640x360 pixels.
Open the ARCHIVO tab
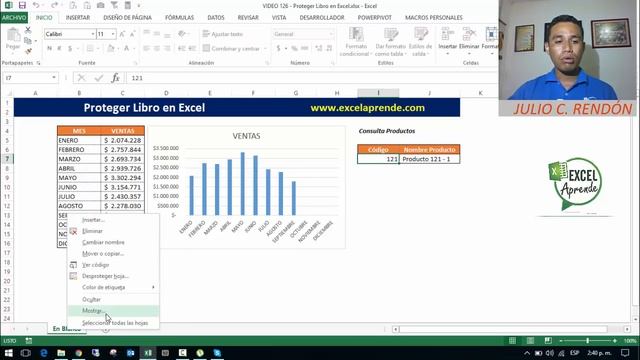point(14,18)
